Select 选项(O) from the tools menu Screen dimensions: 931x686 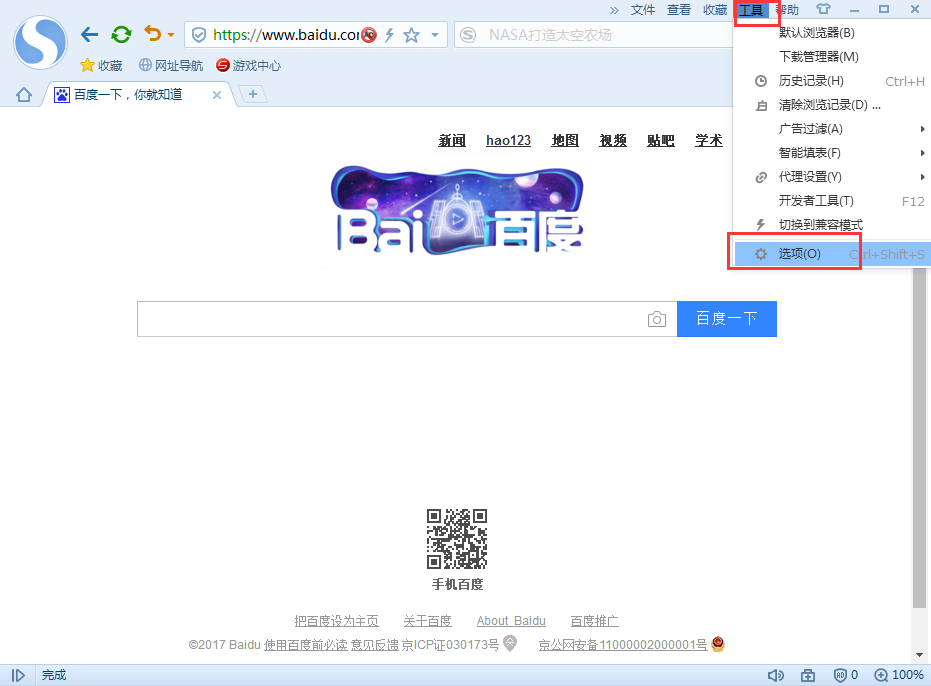[799, 254]
